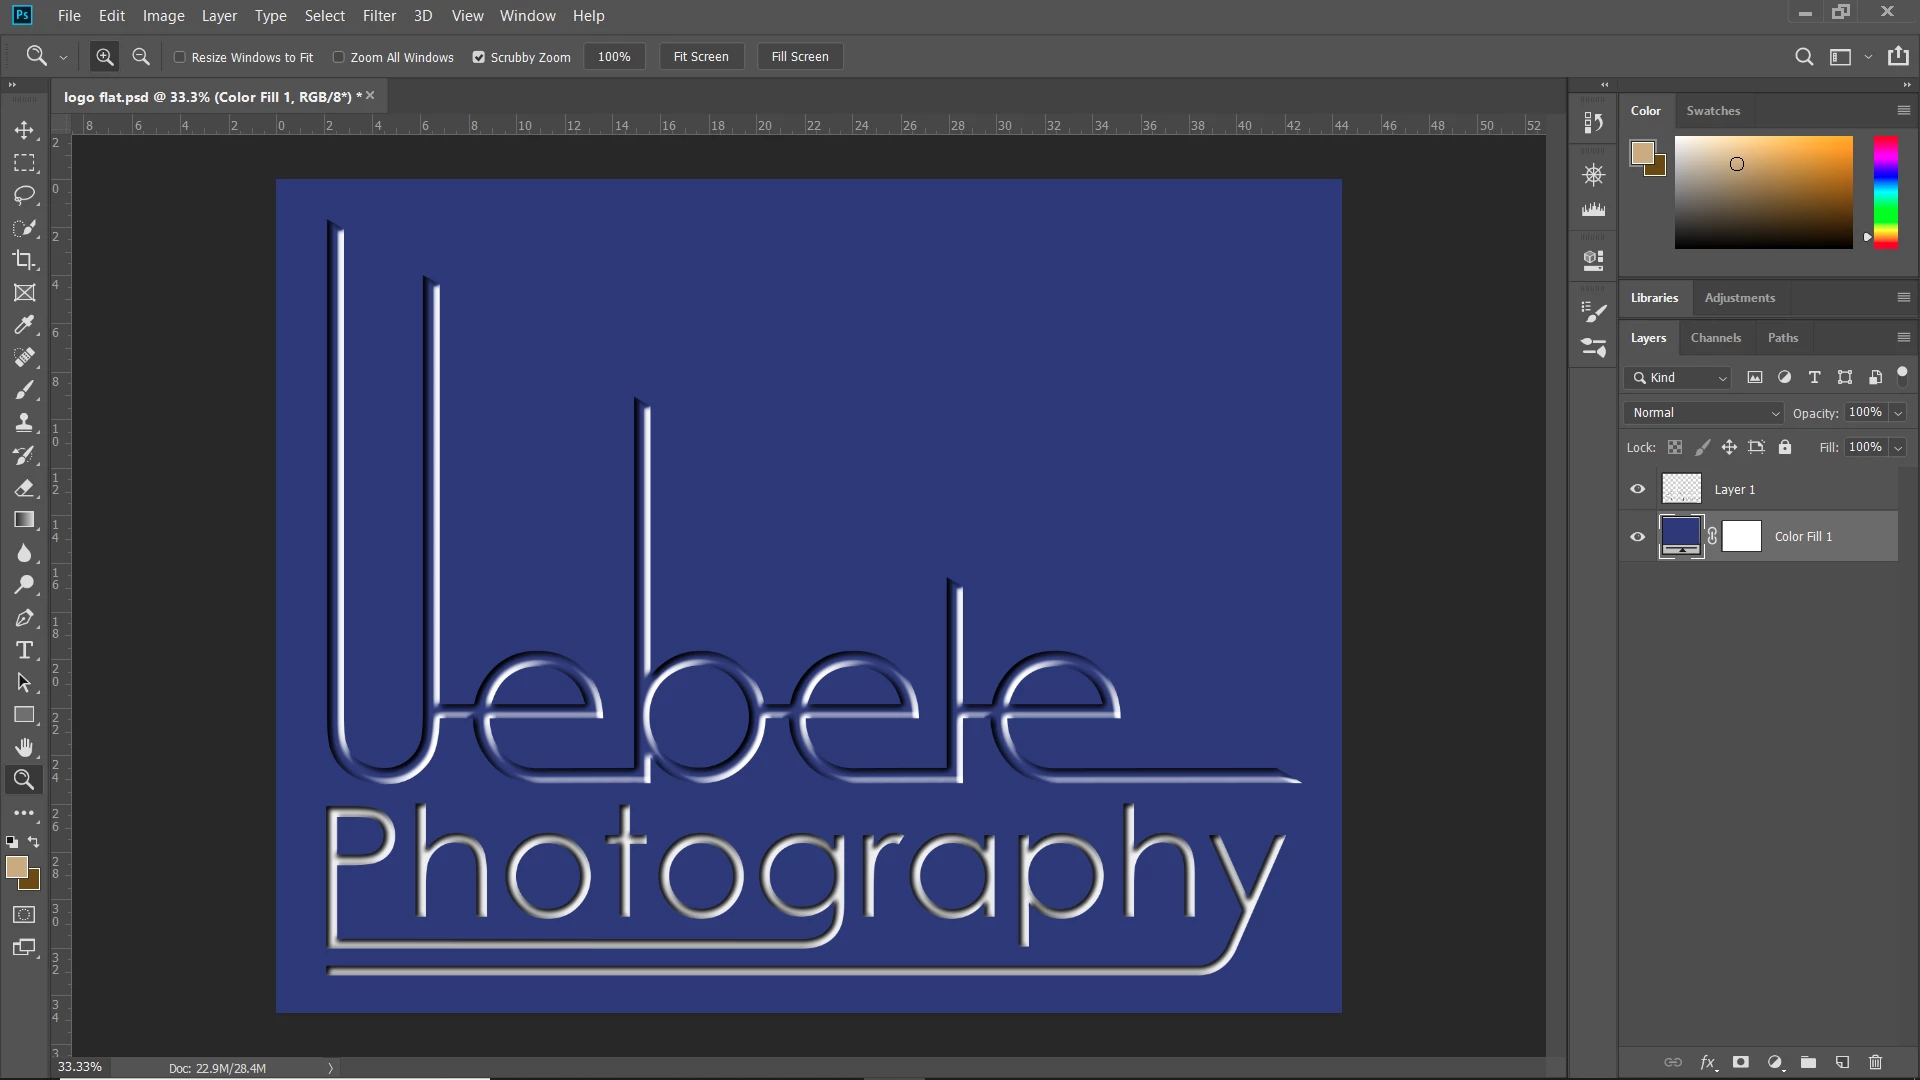Select the Lasso tool
The image size is (1920, 1080).
coord(24,195)
